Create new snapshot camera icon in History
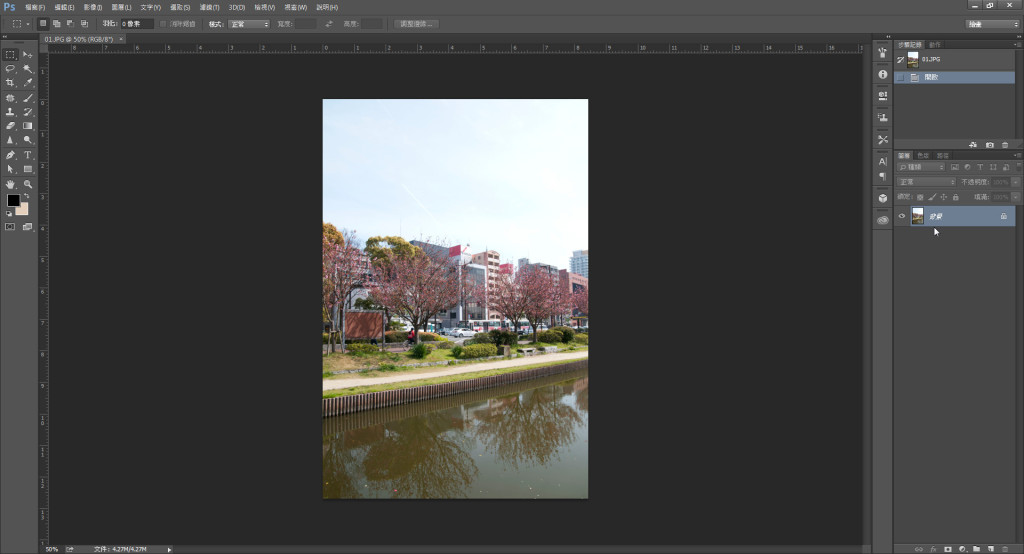 coord(990,145)
